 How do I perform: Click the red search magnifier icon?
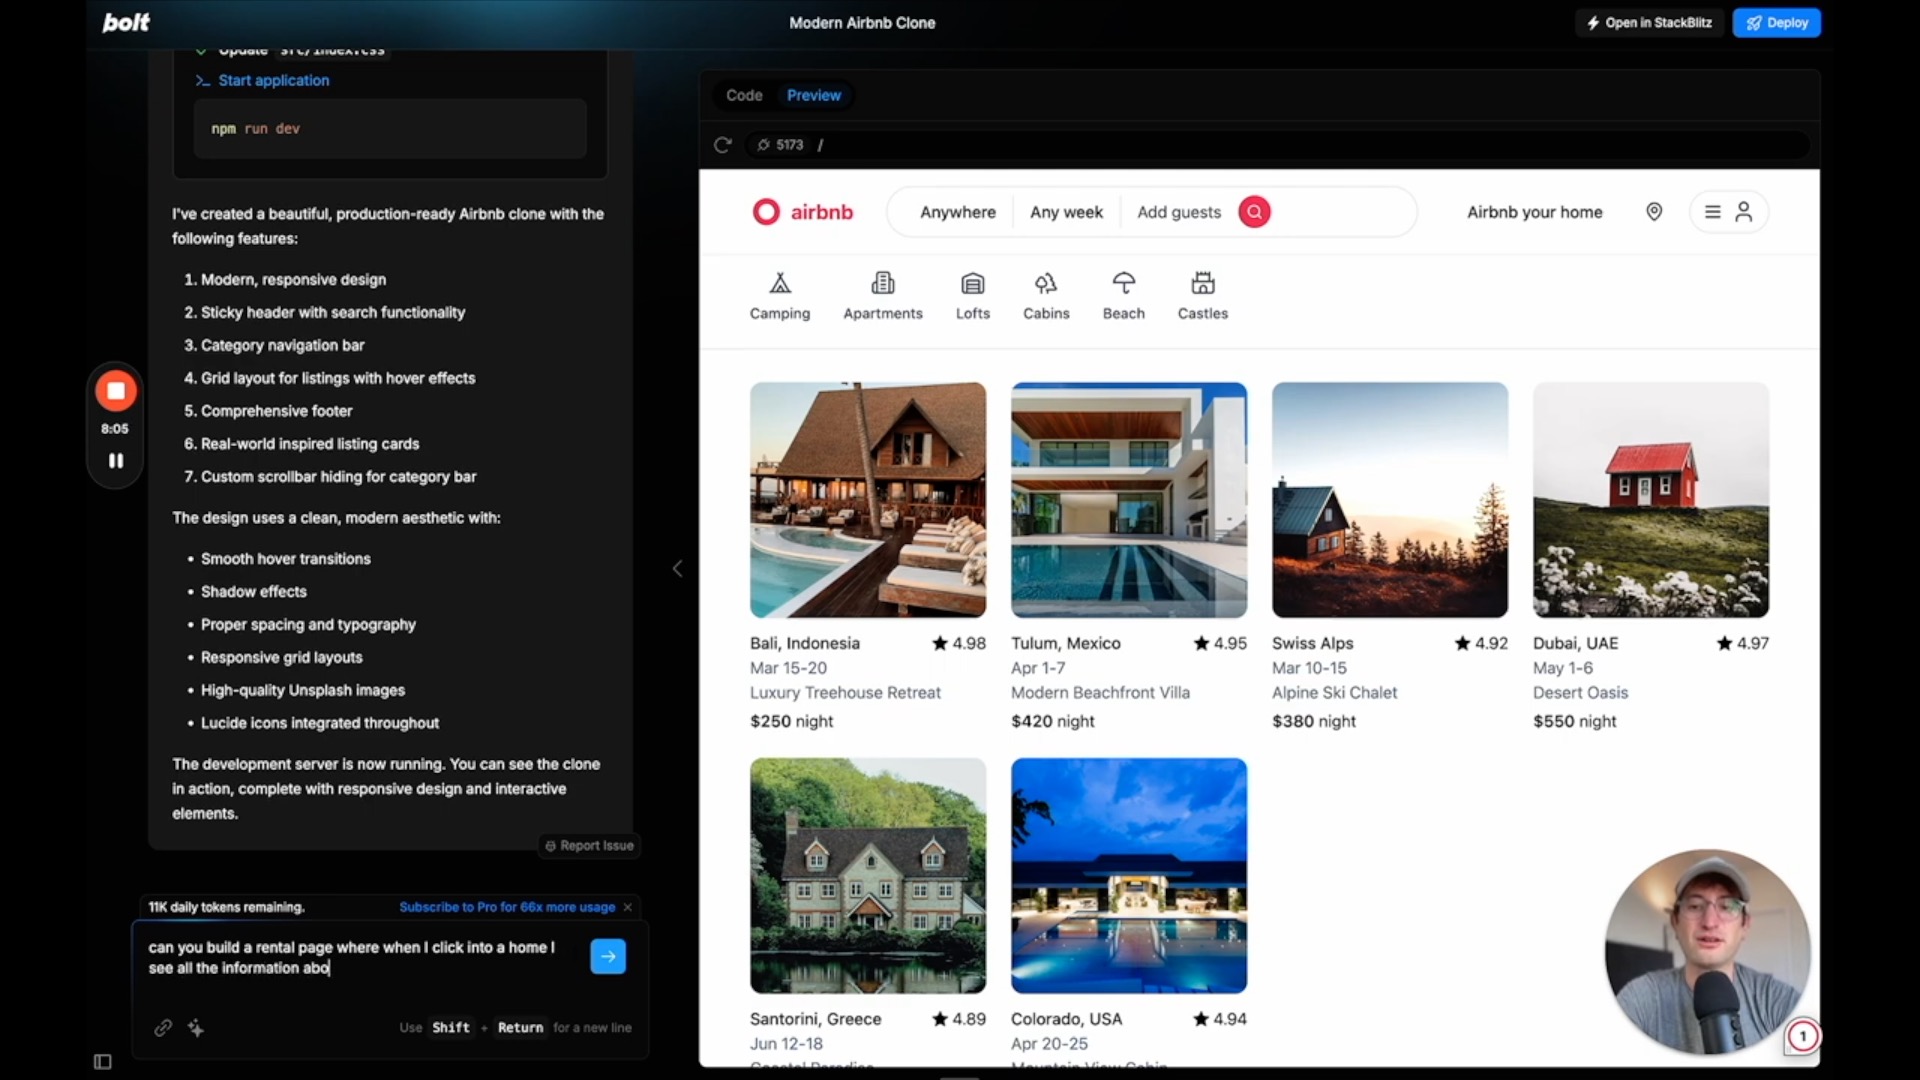click(x=1254, y=211)
